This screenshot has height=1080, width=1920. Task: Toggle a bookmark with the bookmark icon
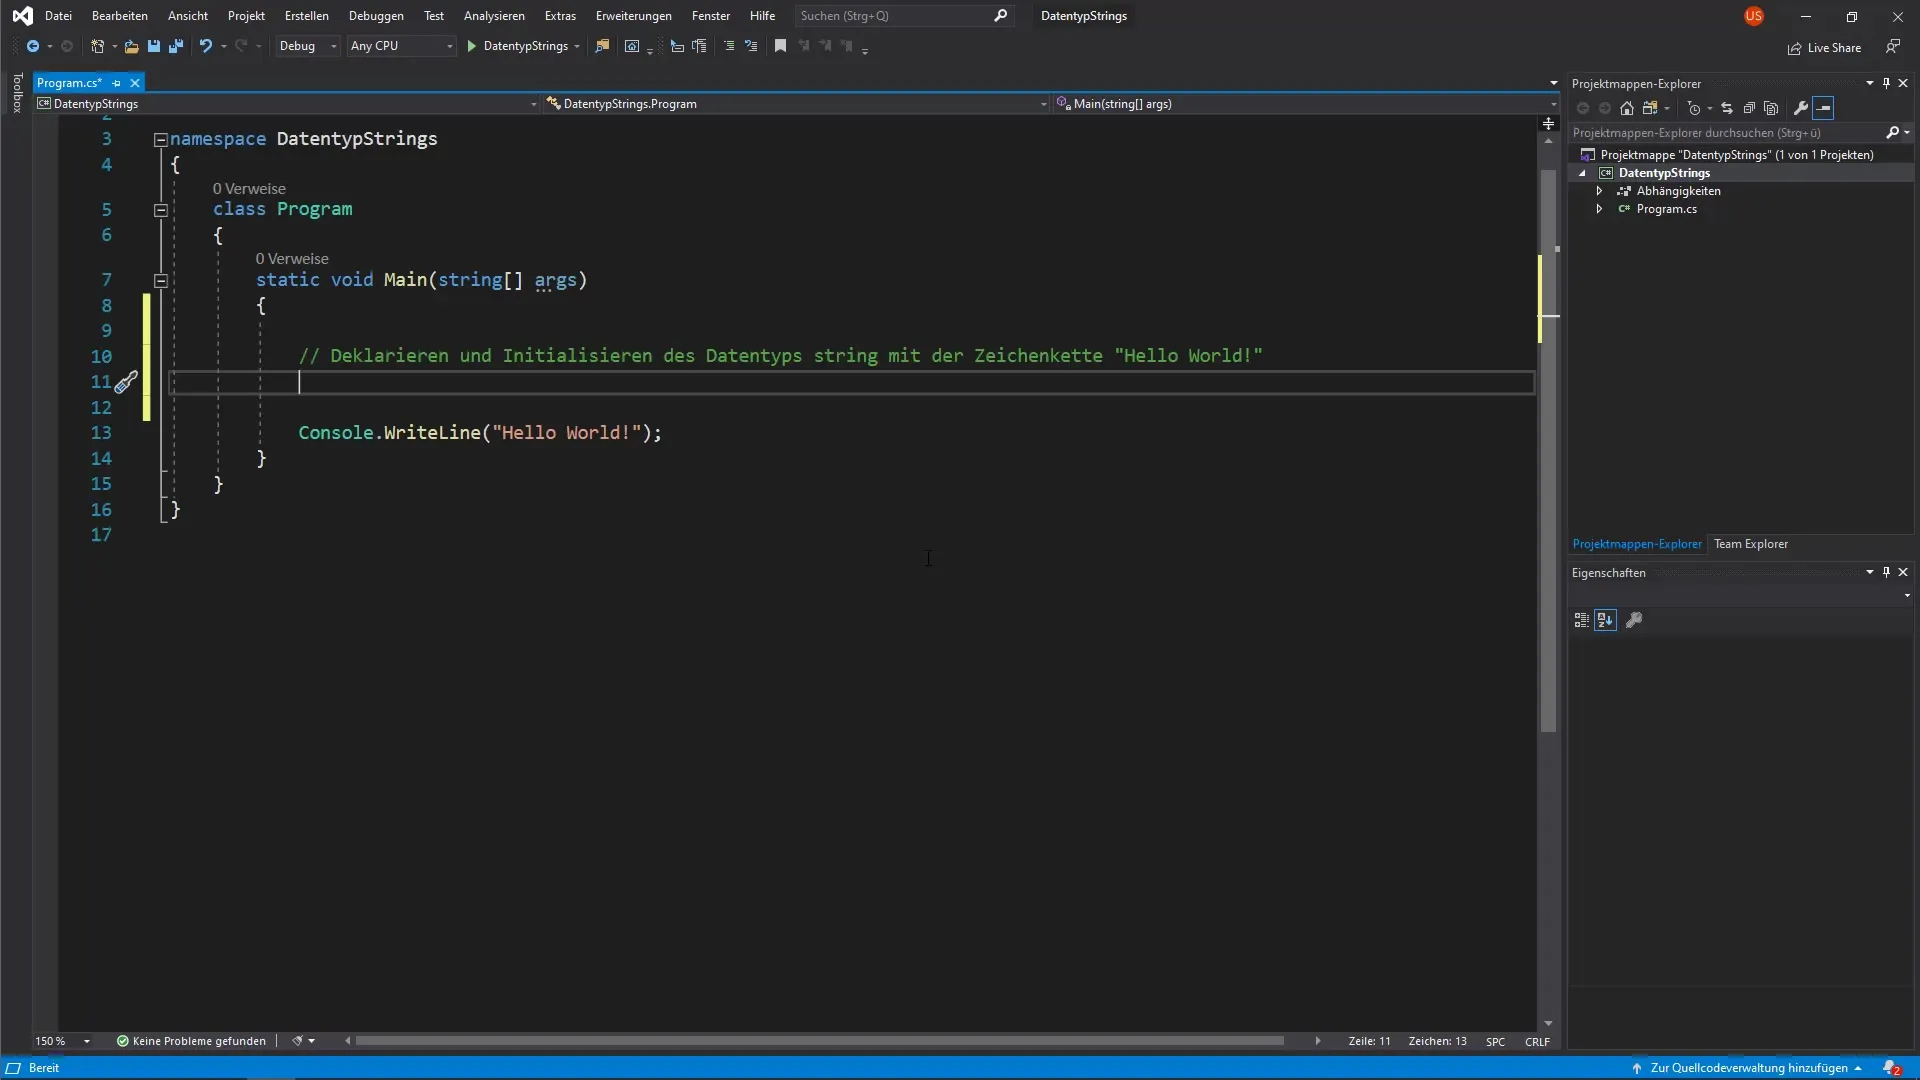coord(780,46)
